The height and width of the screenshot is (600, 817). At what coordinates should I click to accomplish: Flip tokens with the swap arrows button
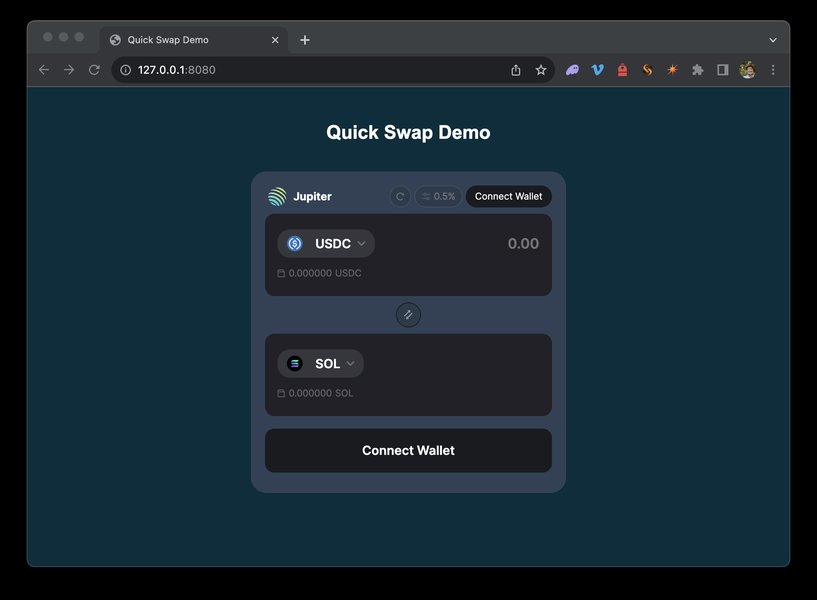click(x=408, y=315)
